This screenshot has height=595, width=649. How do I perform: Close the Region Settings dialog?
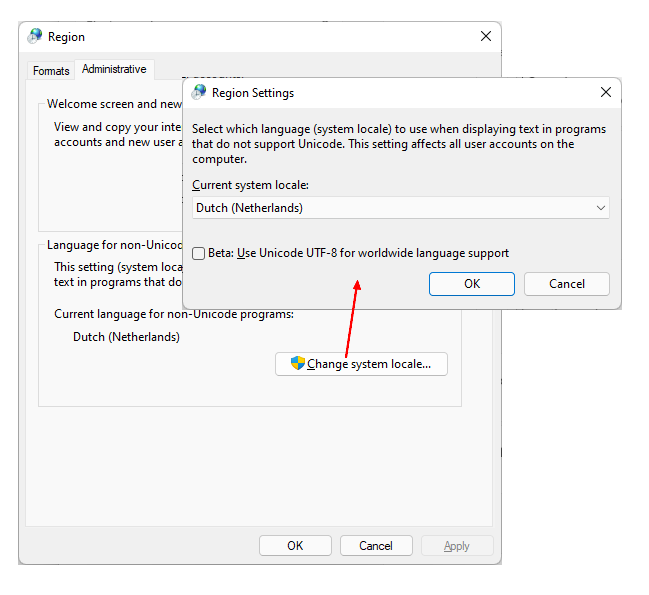point(605,92)
